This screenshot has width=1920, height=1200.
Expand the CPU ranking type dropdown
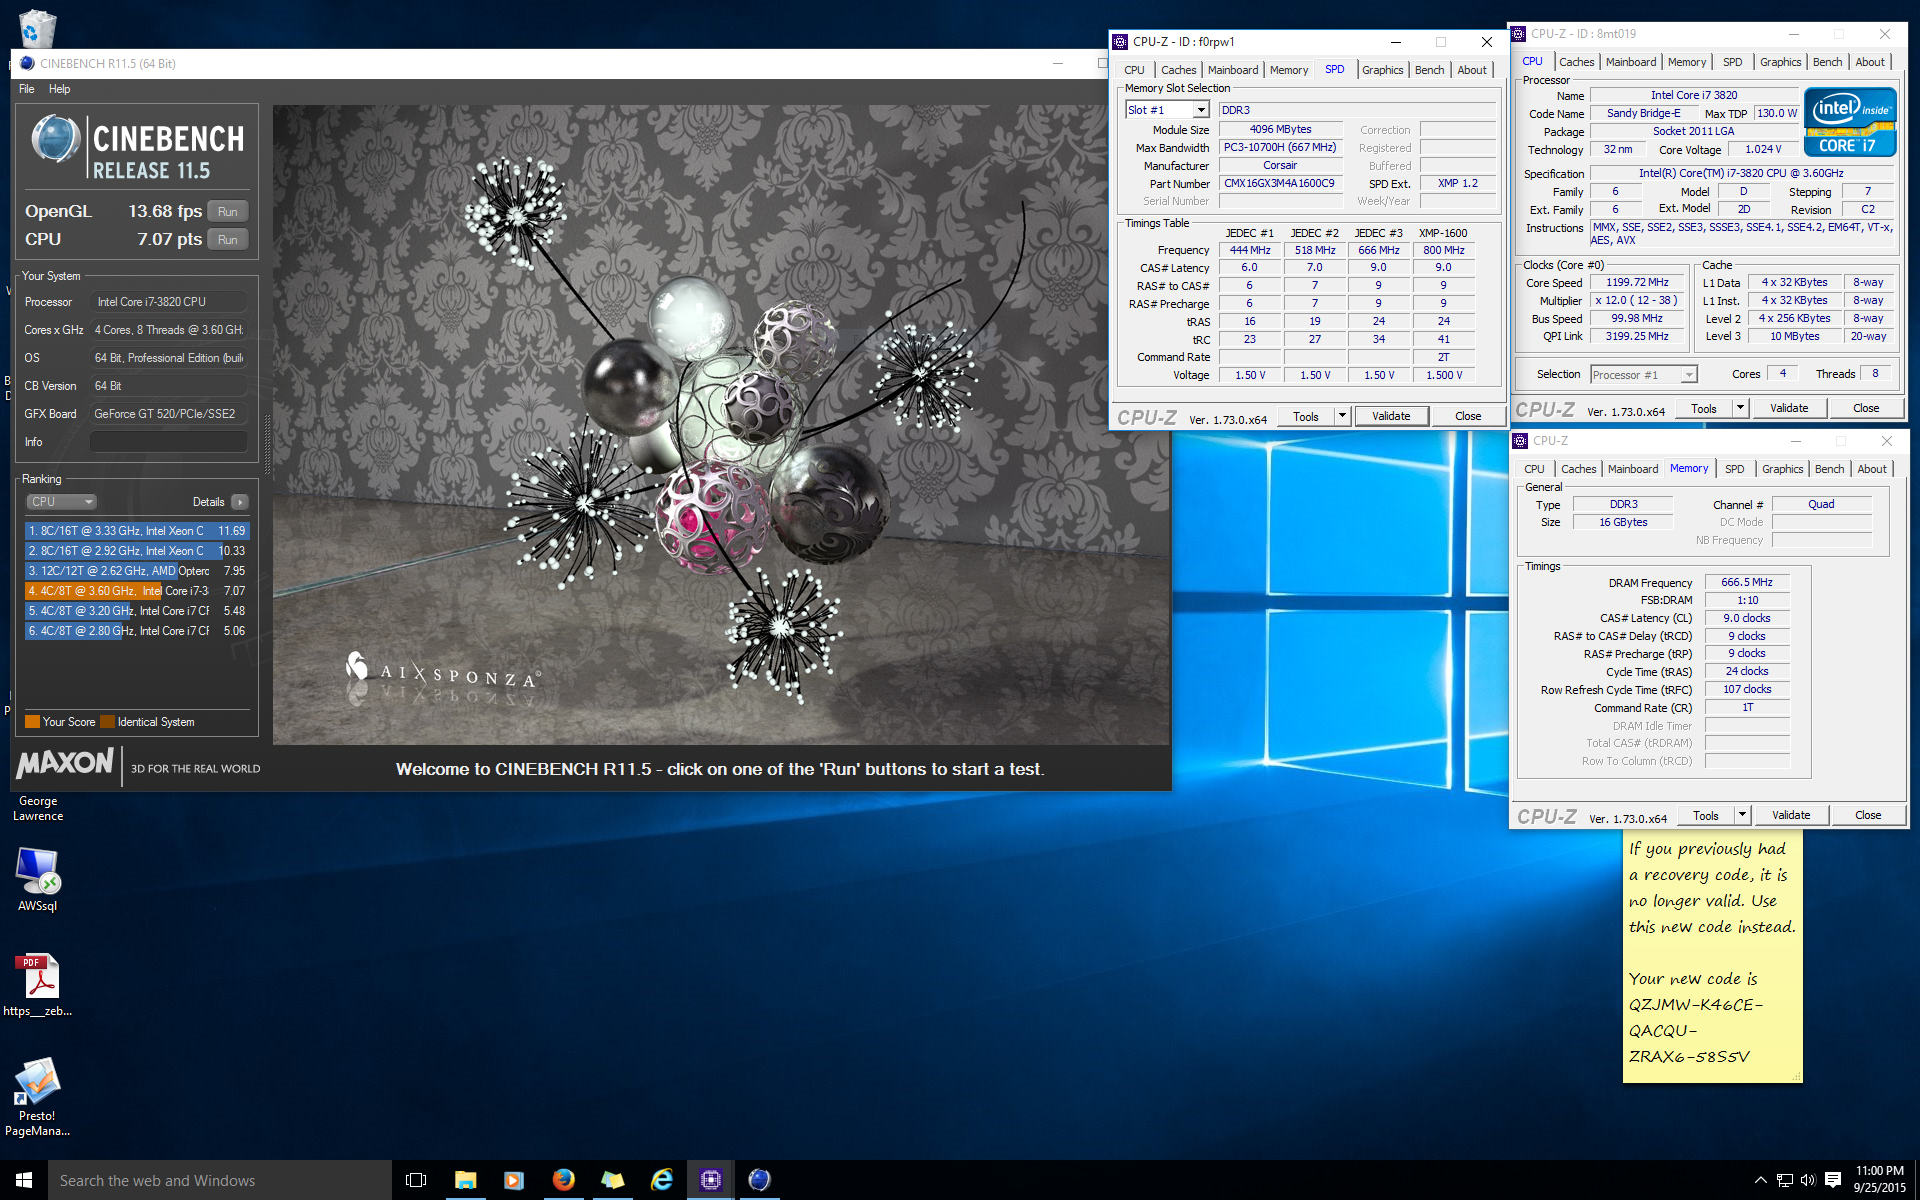coord(61,502)
